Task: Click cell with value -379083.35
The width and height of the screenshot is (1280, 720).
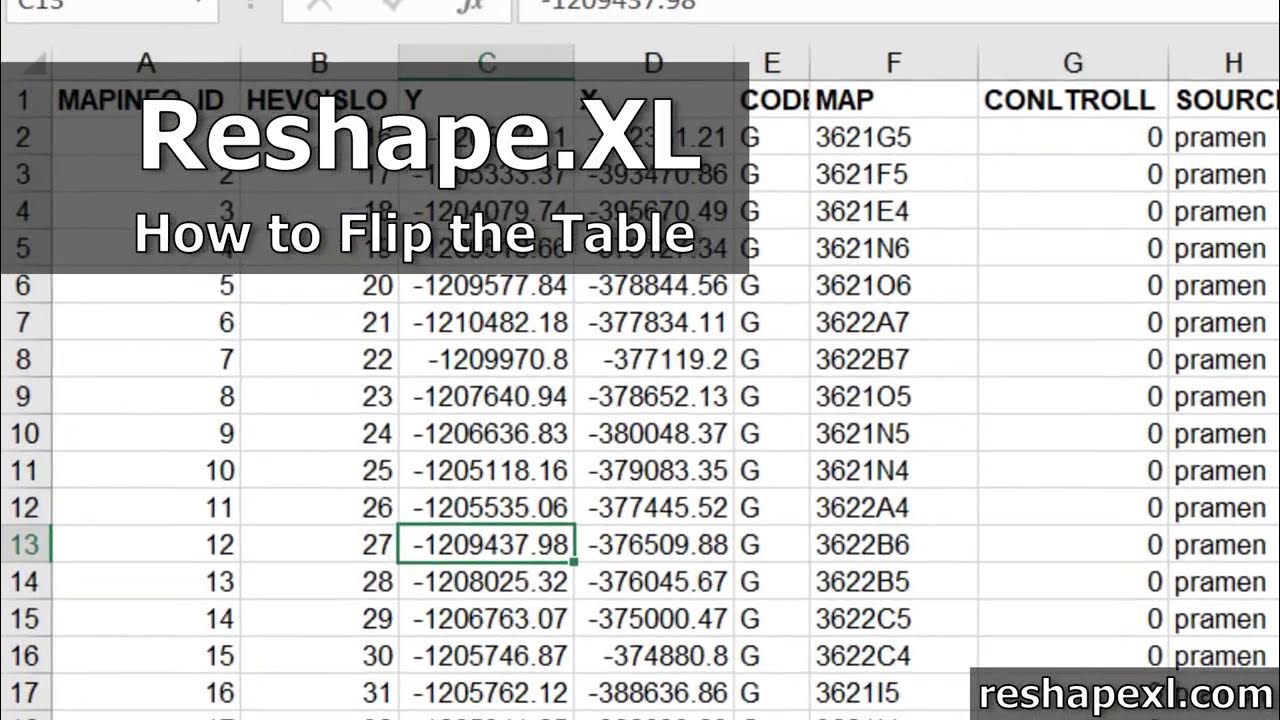Action: click(654, 471)
